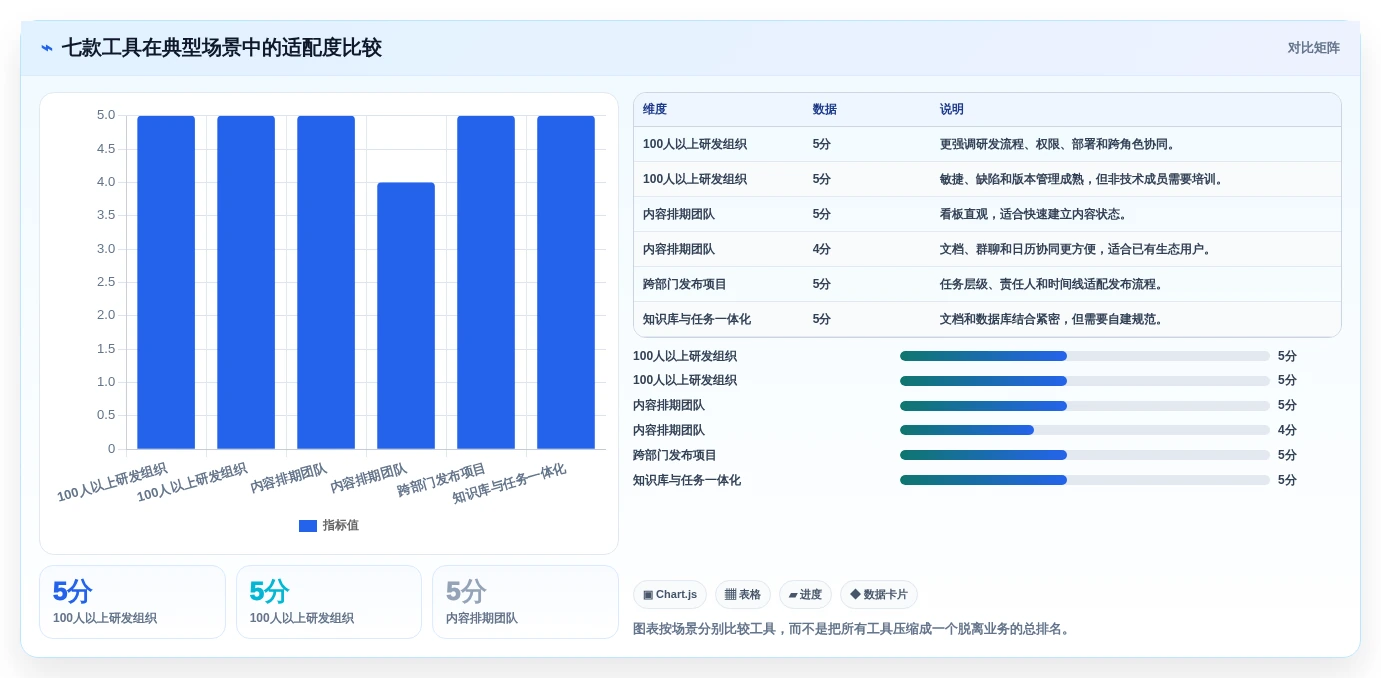Open the cyan 5分 summary card
This screenshot has height=678, width=1381.
point(329,602)
